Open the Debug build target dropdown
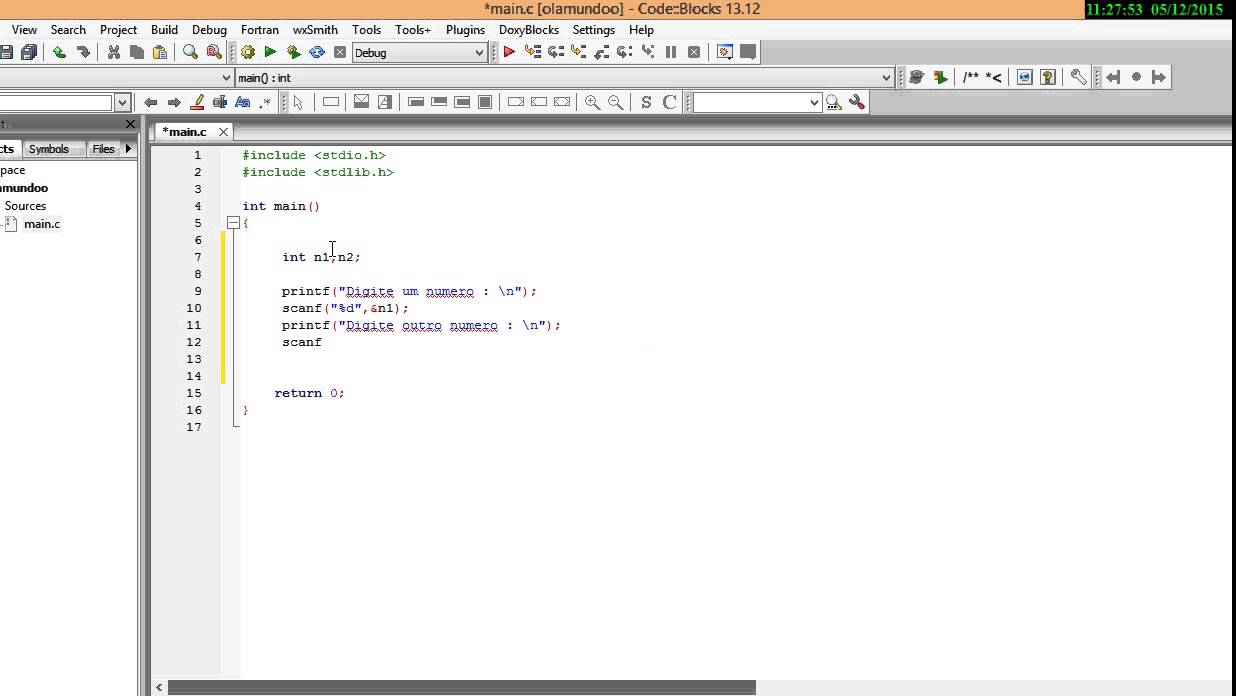 (x=419, y=52)
